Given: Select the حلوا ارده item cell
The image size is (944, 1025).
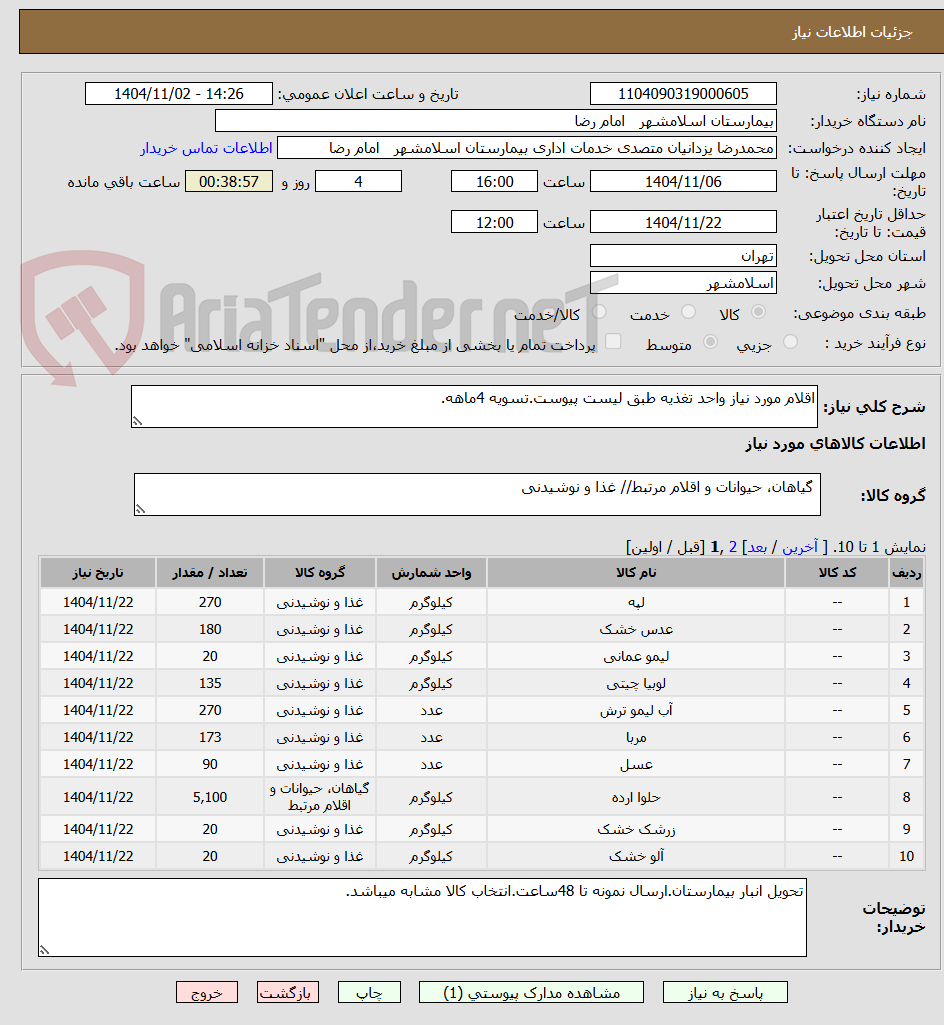Looking at the screenshot, I should point(636,797).
